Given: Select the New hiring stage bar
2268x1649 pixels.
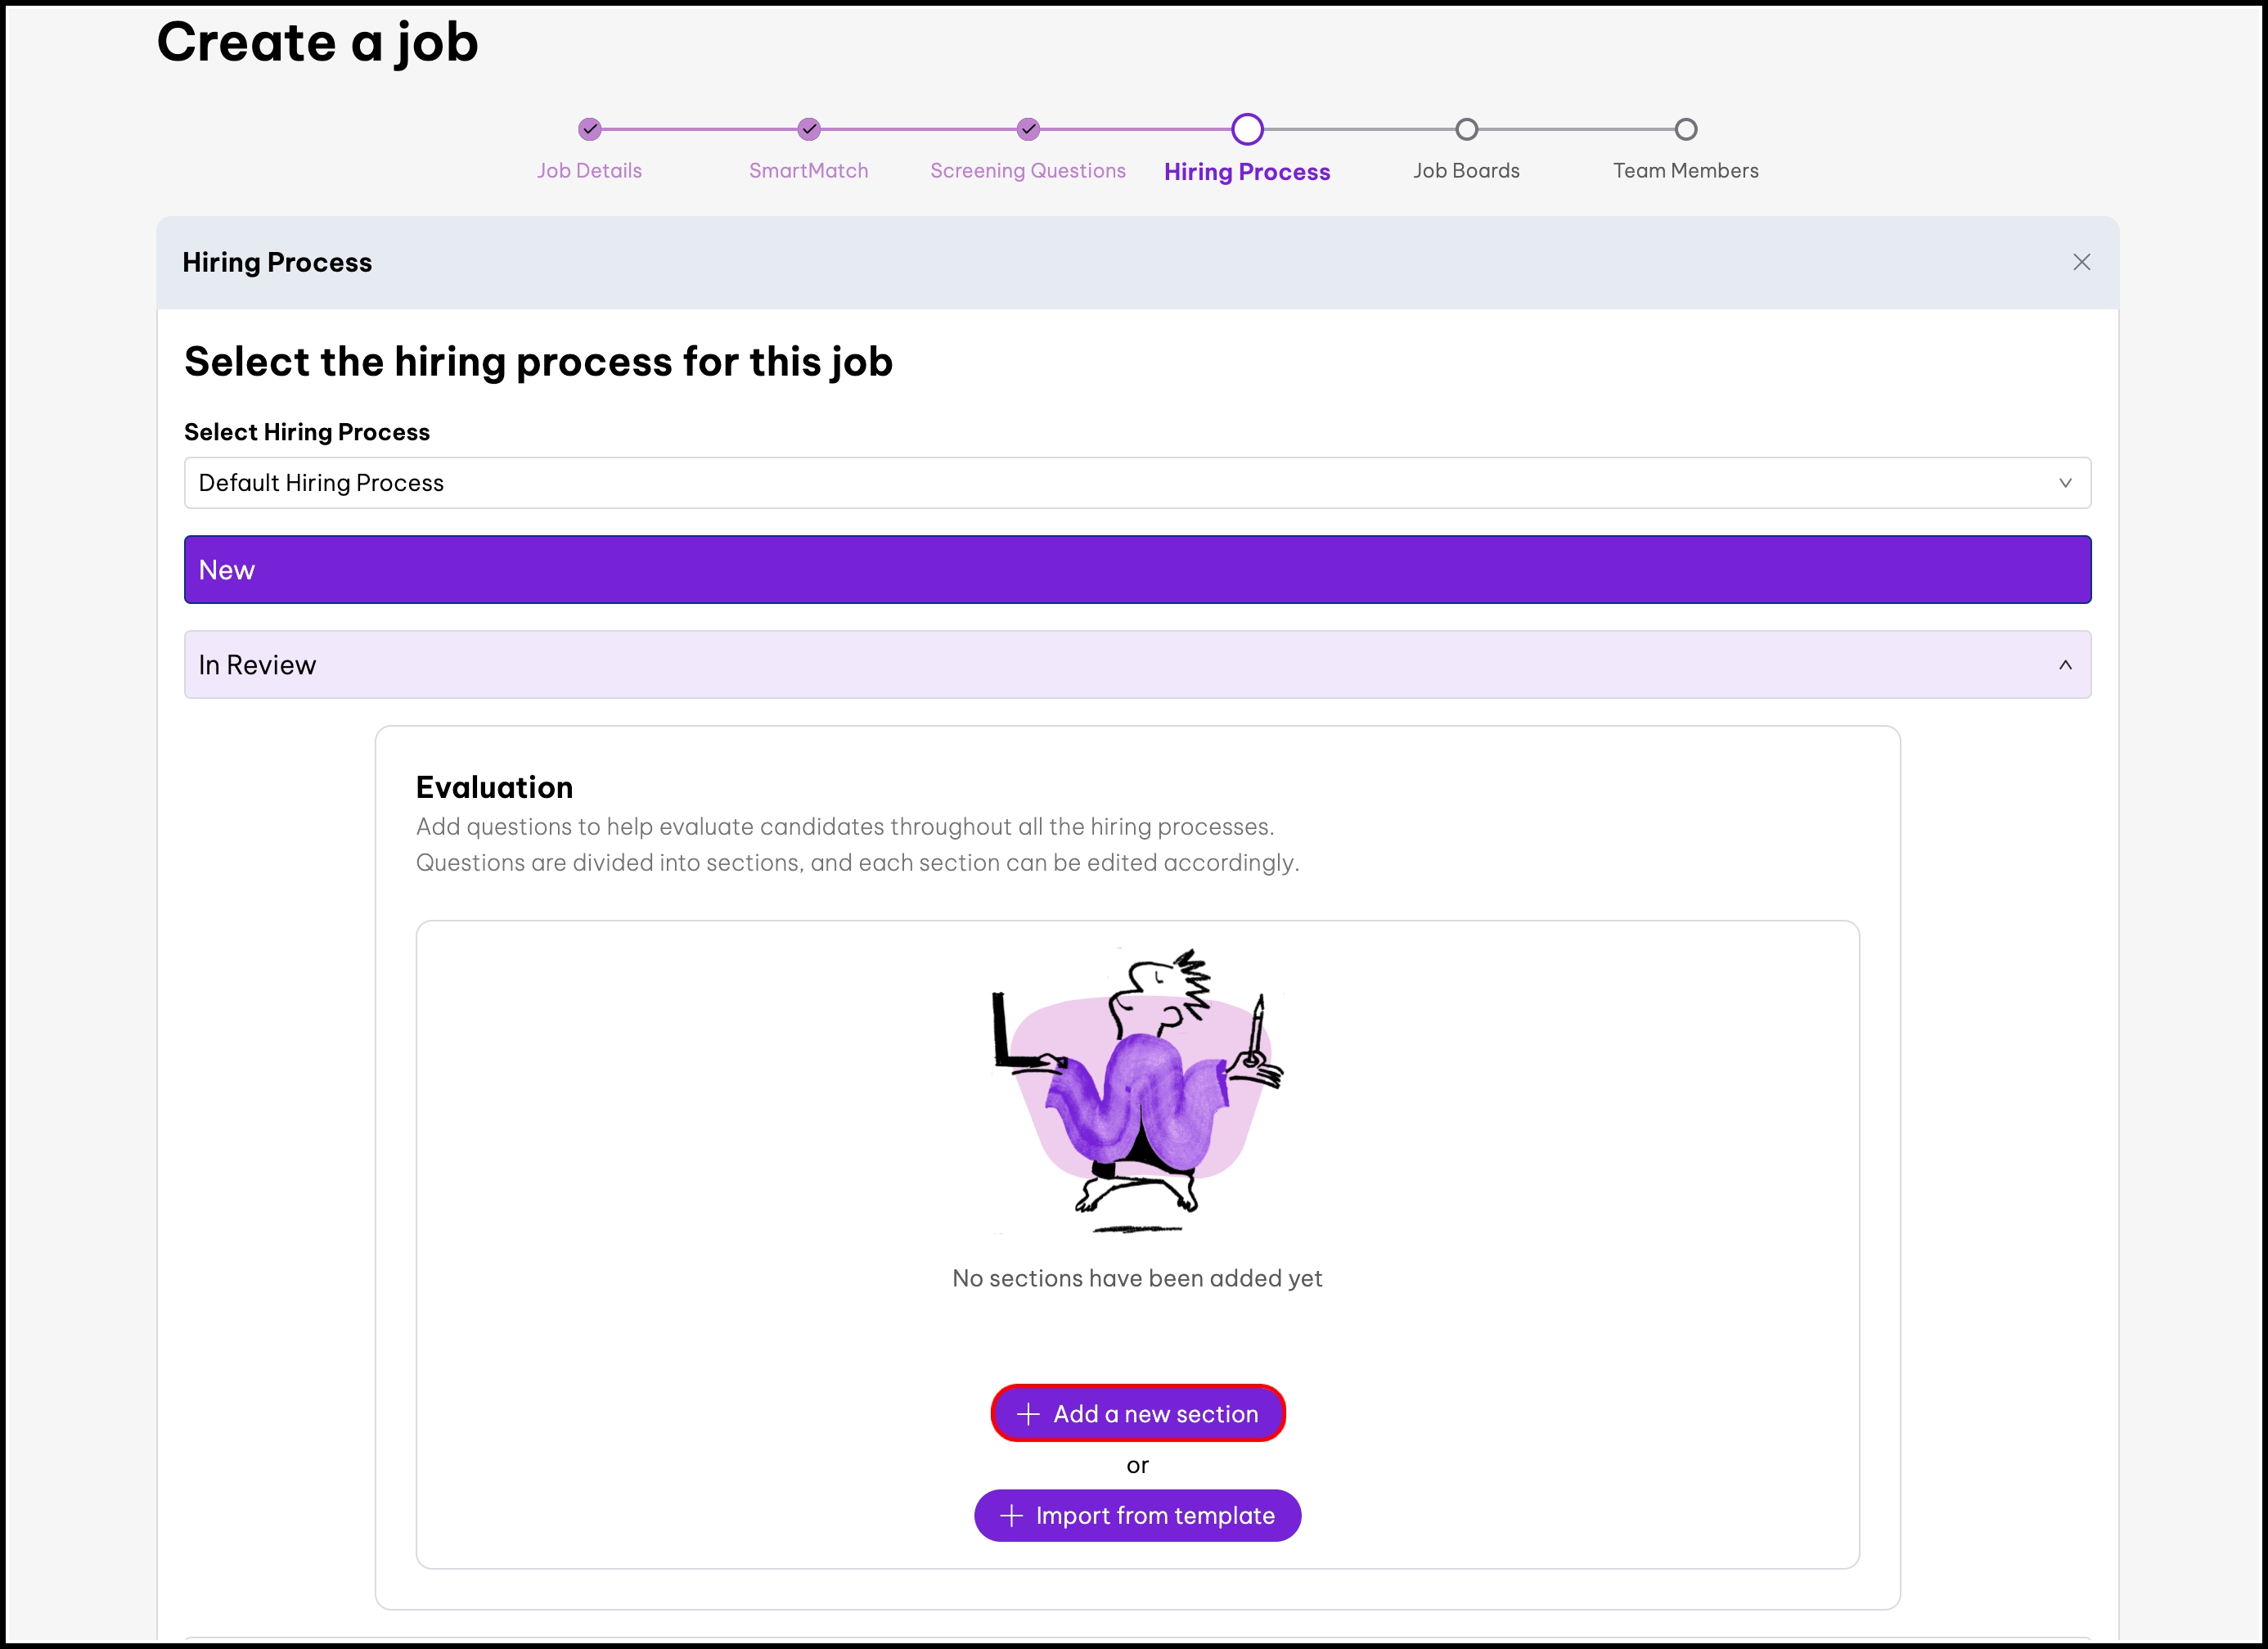Looking at the screenshot, I should click(1137, 570).
